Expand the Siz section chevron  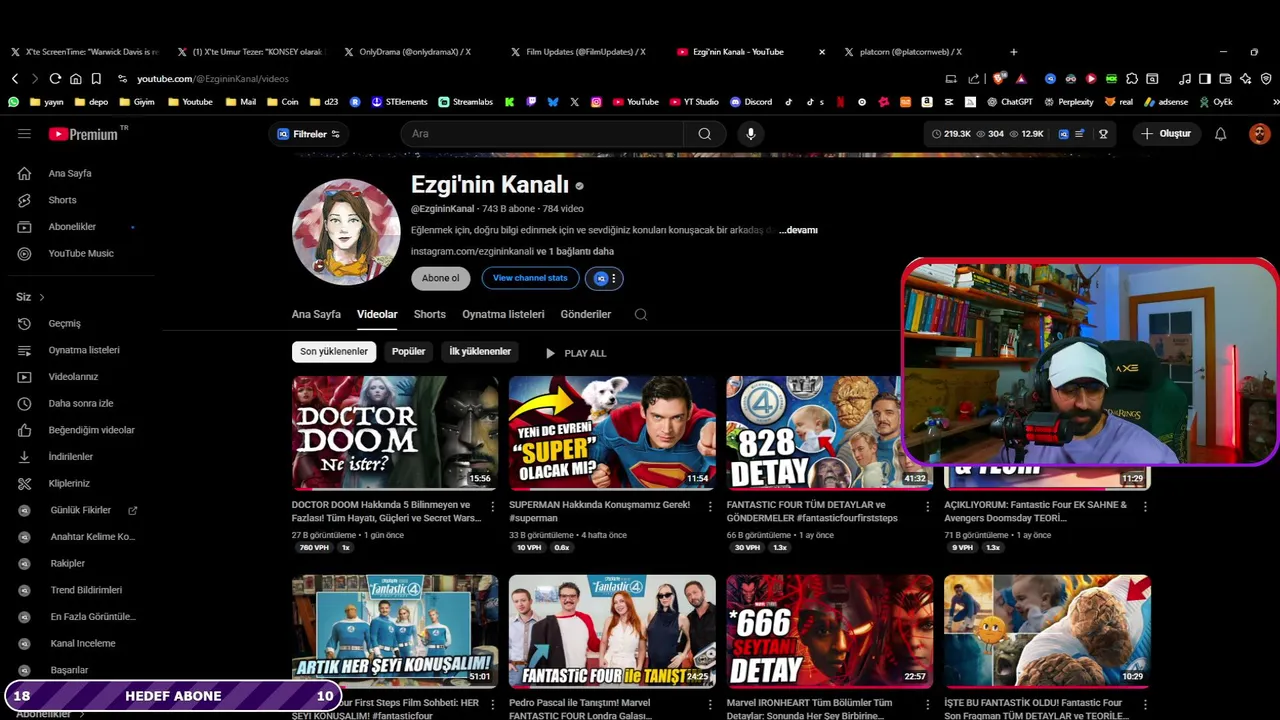(x=42, y=297)
